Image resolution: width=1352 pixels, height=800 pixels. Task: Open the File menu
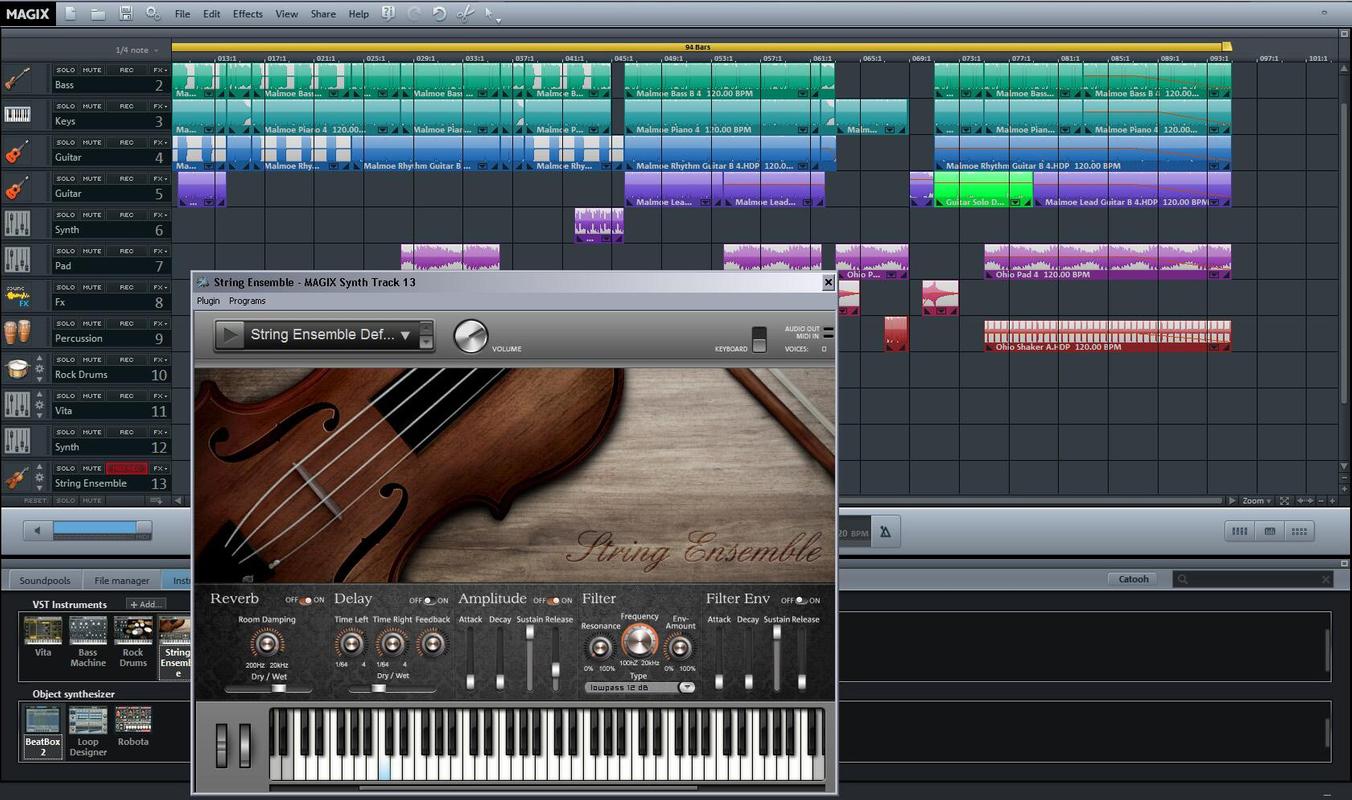[x=182, y=14]
